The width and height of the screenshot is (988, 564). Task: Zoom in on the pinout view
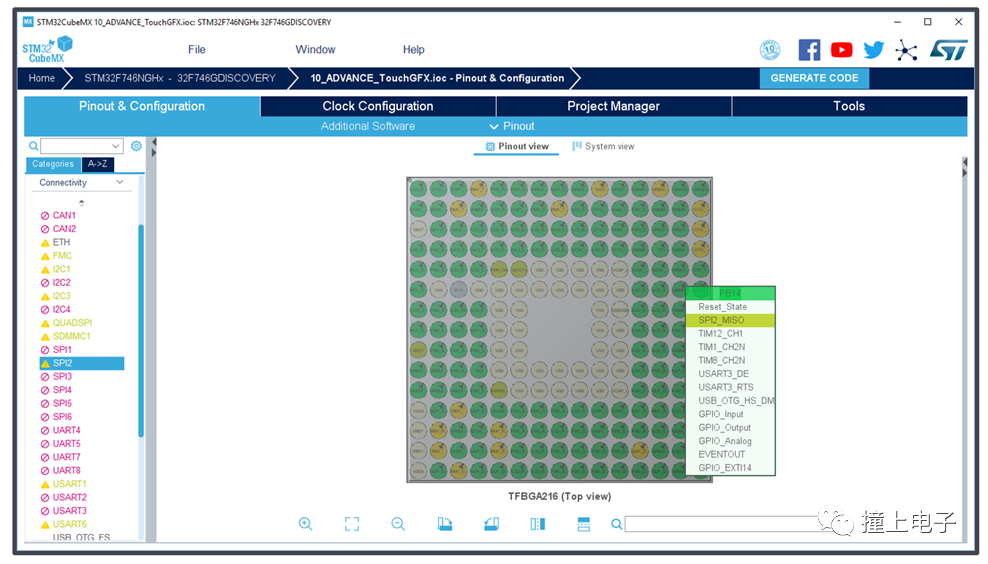pos(306,524)
